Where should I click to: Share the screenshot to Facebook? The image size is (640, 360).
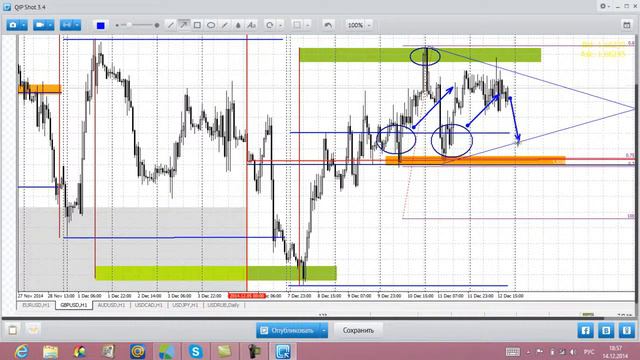585,330
